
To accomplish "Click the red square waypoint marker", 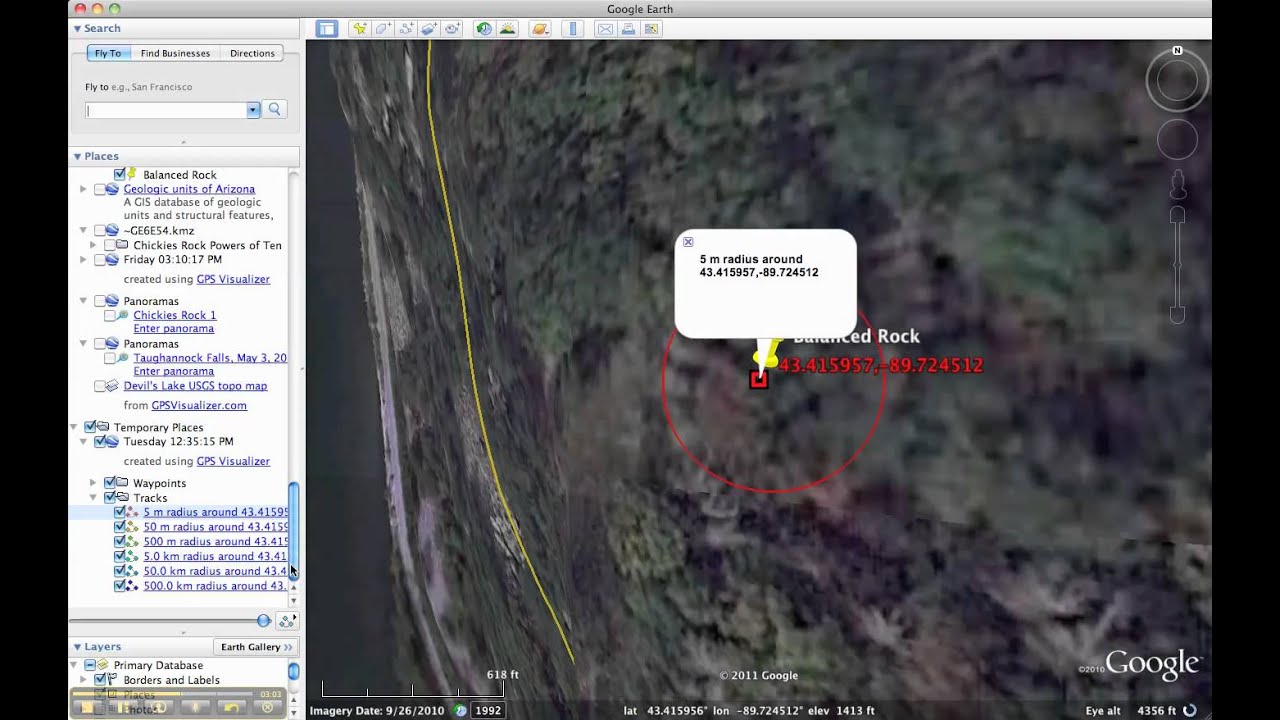I will pos(758,379).
